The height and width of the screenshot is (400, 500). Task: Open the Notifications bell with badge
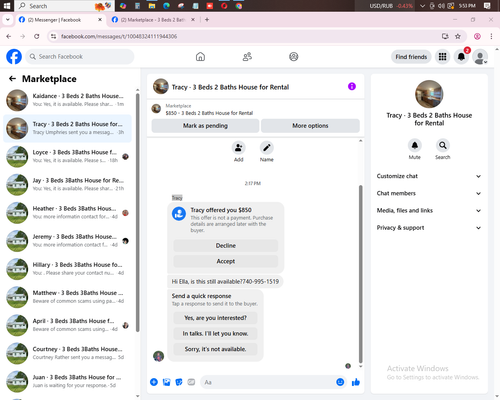point(461,57)
